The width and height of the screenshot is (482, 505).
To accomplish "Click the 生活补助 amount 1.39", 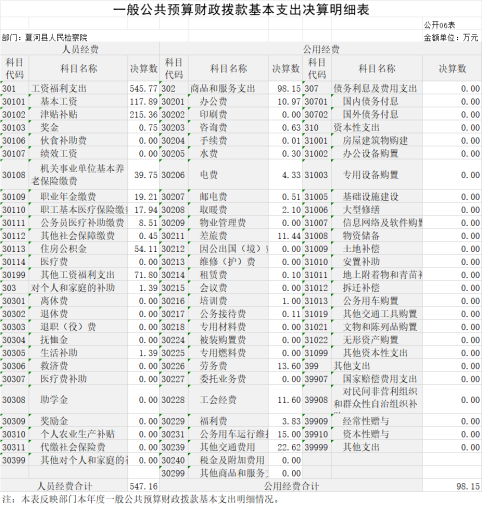I will pyautogui.click(x=143, y=353).
